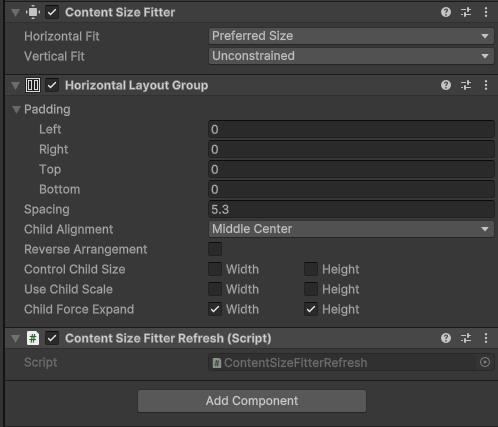Open the Child Alignment dropdown

click(351, 229)
